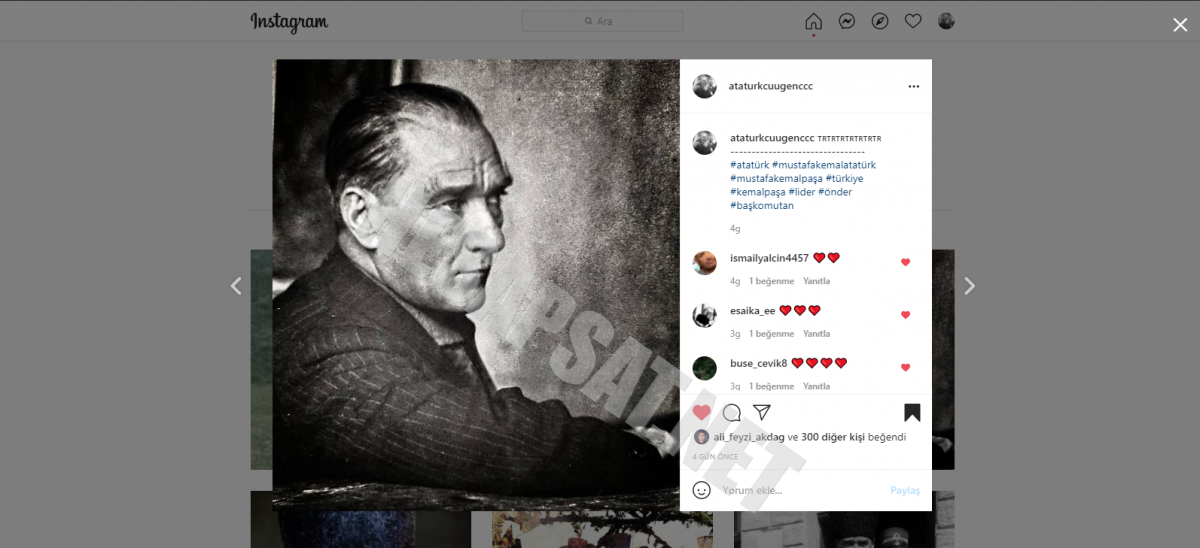Share post via paper plane icon
The height and width of the screenshot is (548, 1200).
click(x=762, y=412)
